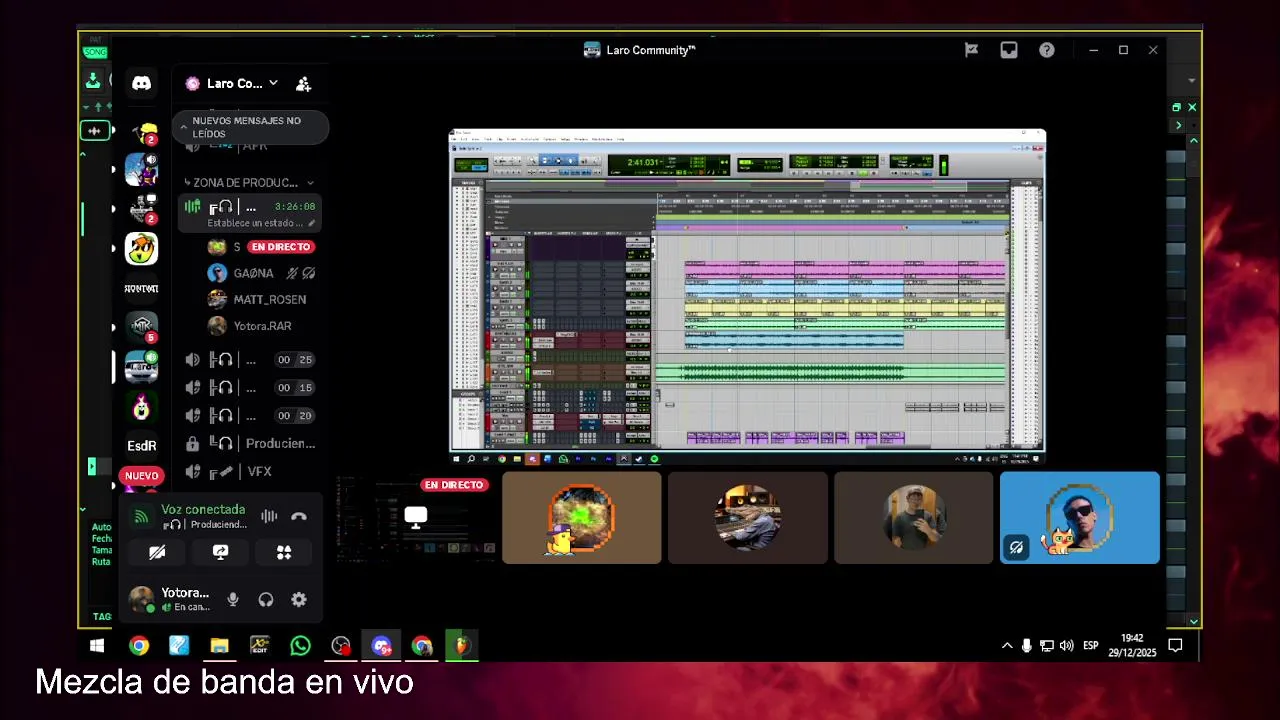Click the pencil to edit channel status
1280x720 pixels.
click(312, 223)
